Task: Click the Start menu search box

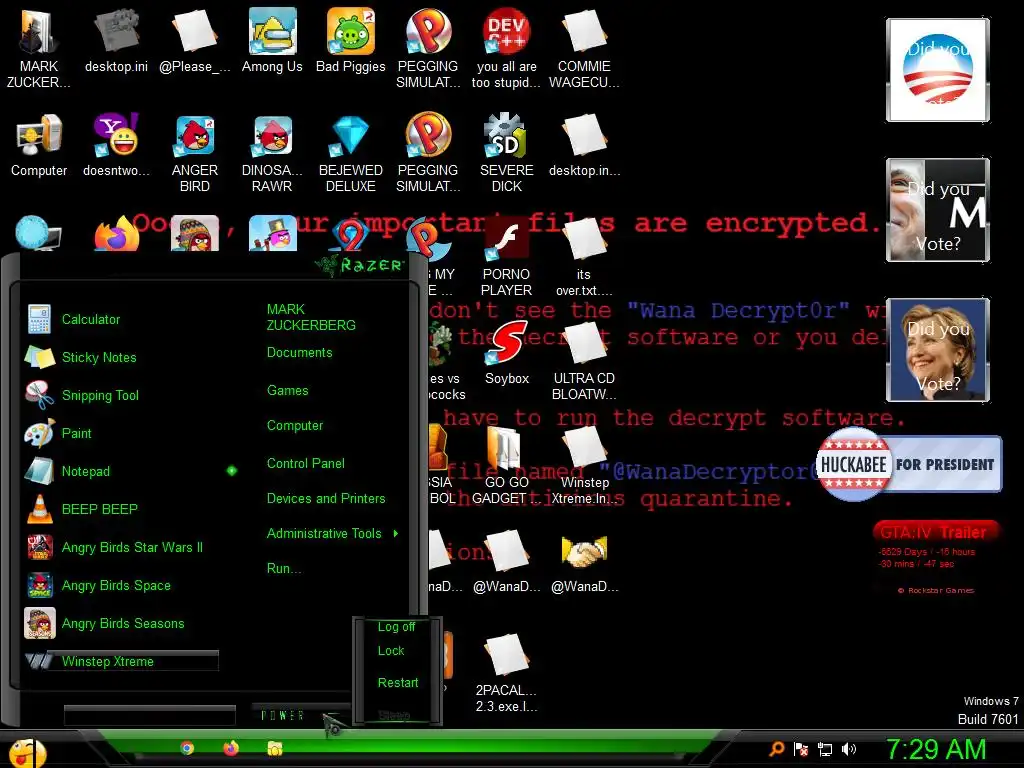Action: click(150, 716)
